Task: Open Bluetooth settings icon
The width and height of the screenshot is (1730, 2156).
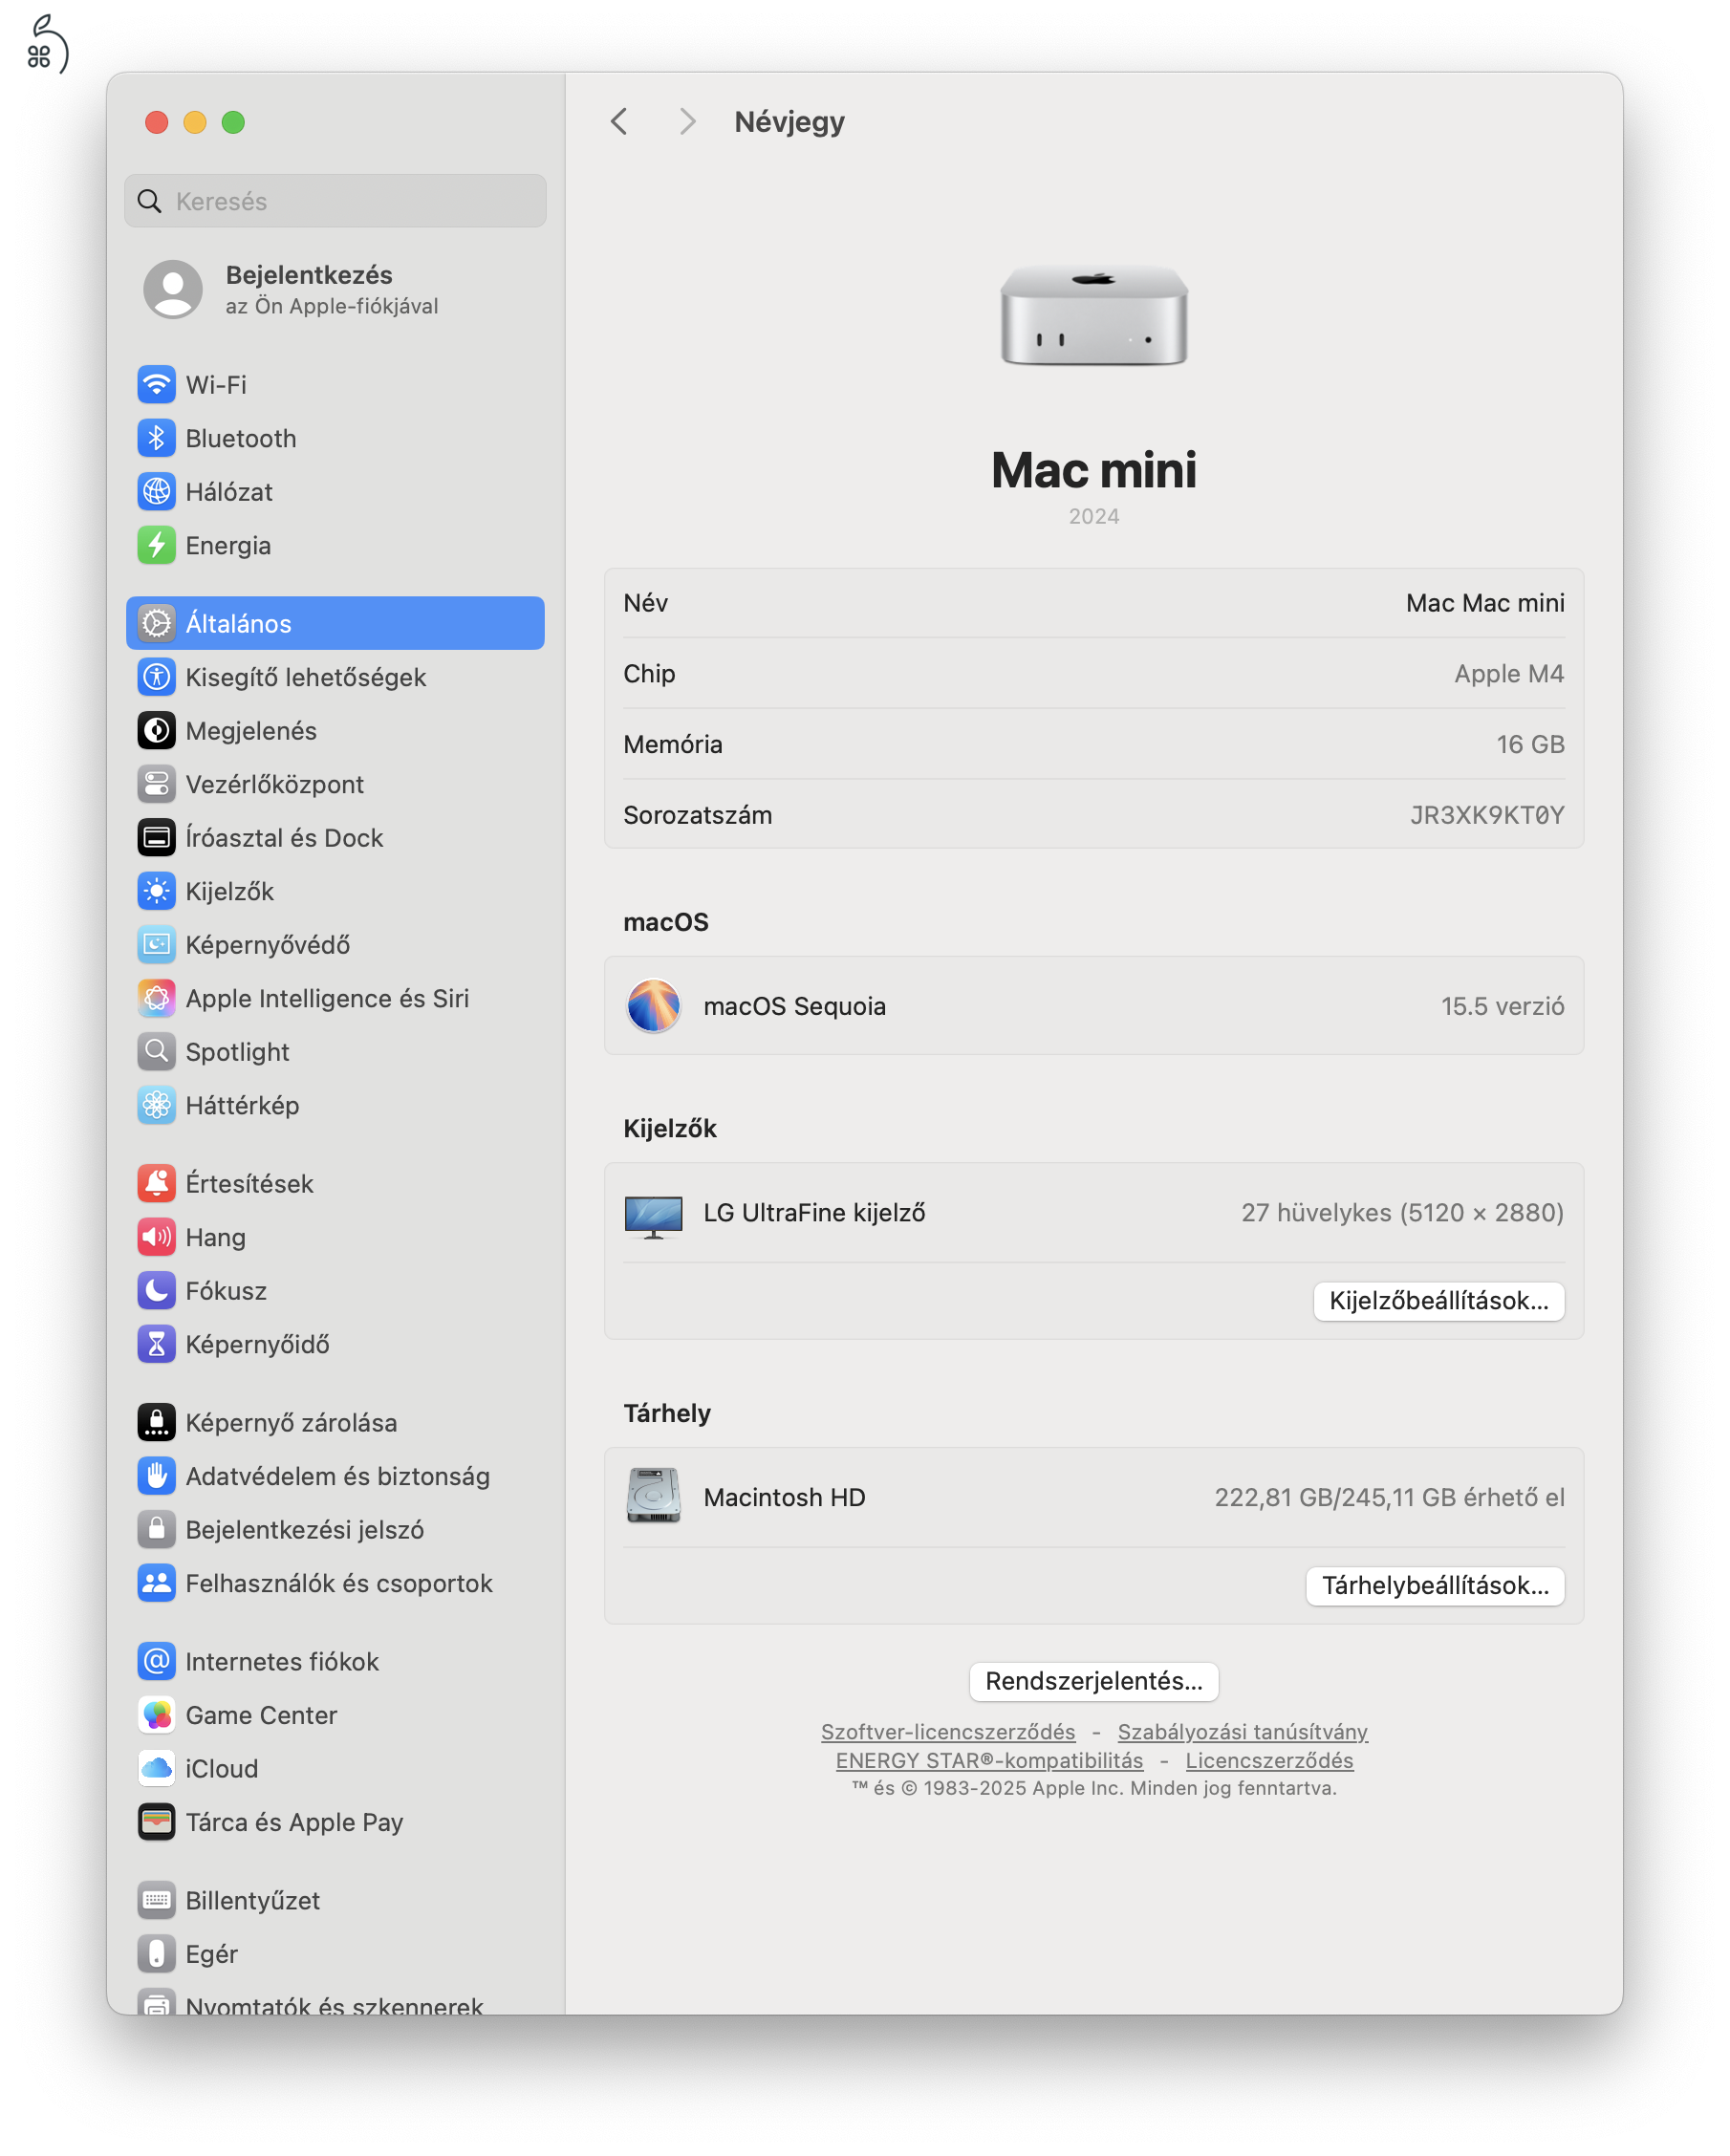Action: click(x=156, y=438)
